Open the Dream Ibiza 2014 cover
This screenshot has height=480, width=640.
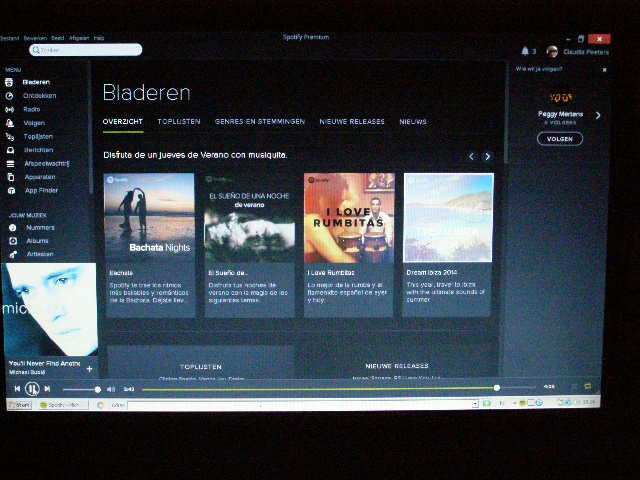448,217
